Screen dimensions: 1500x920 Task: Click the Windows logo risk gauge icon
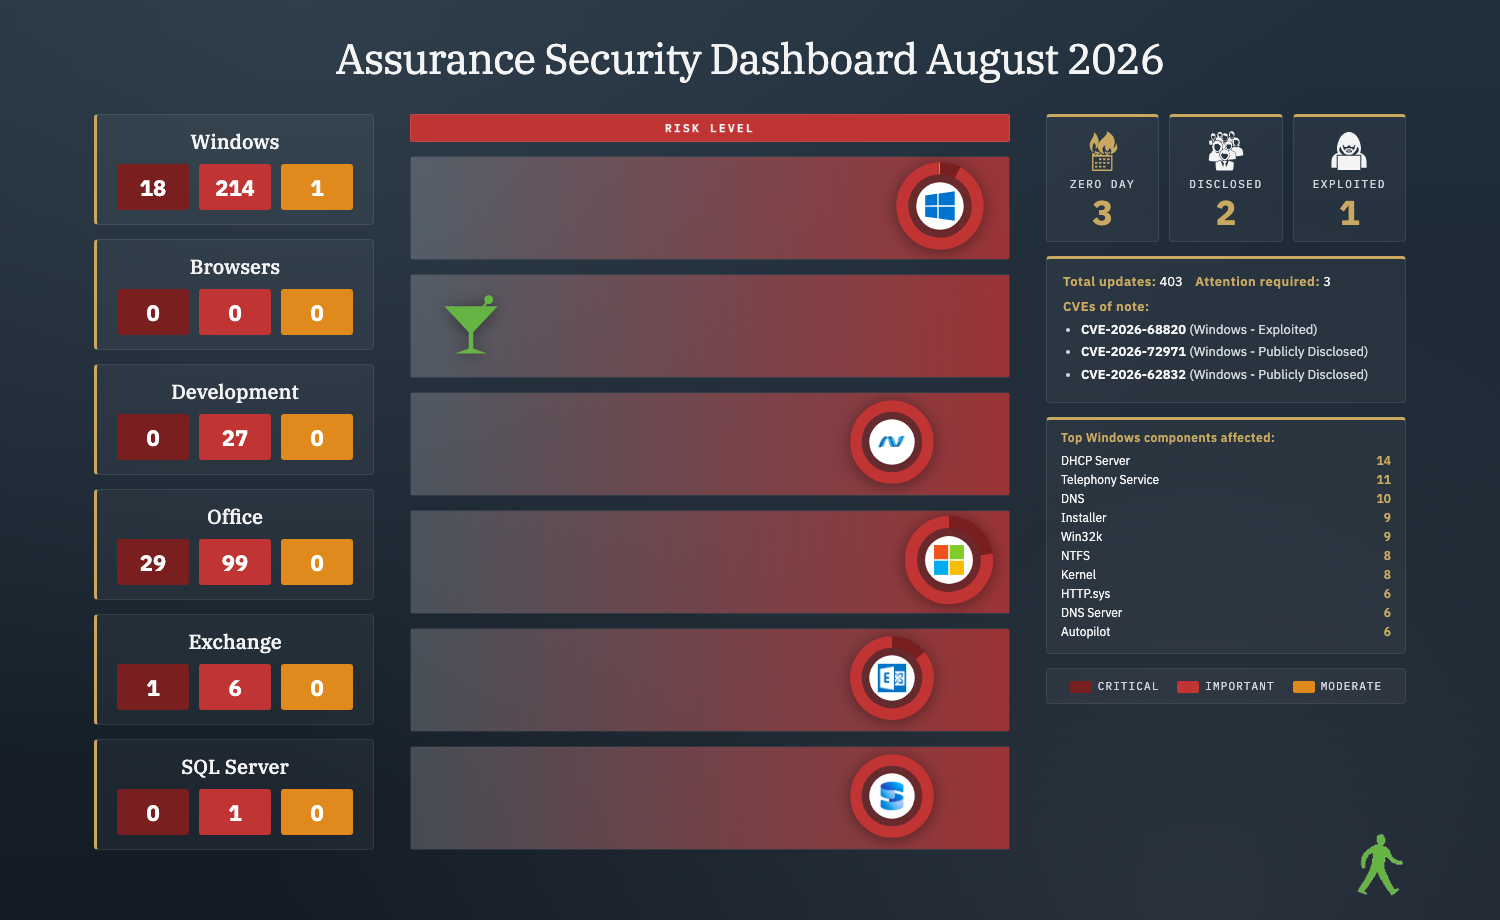tap(940, 206)
